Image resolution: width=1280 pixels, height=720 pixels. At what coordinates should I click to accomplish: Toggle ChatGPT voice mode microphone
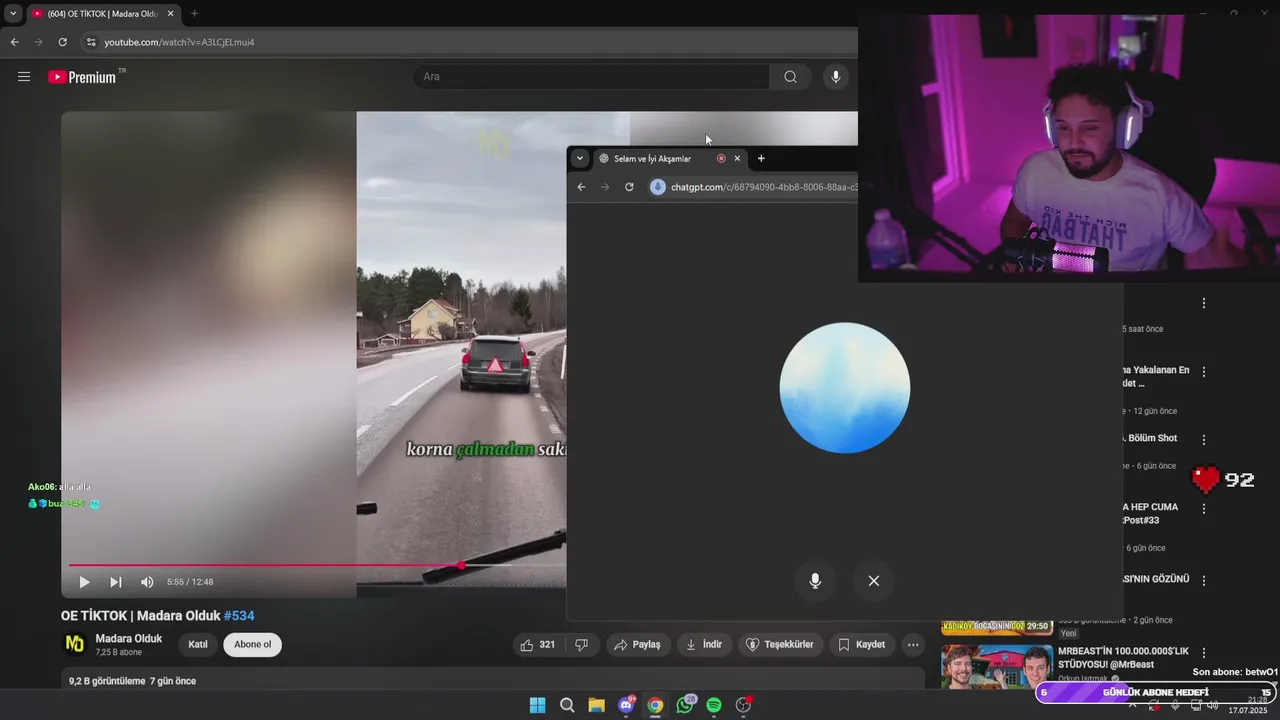pos(815,581)
